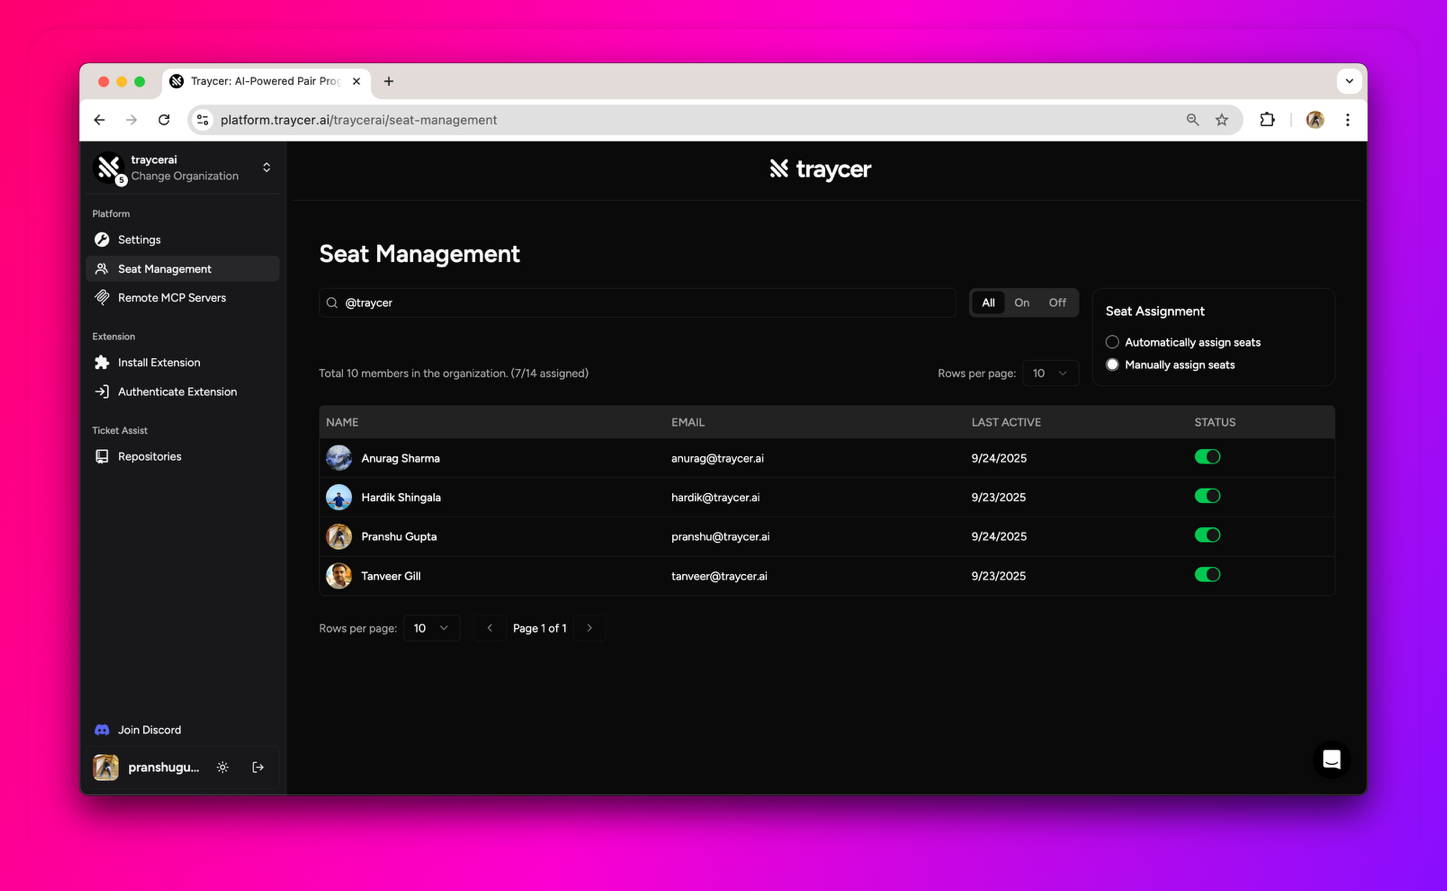Go to previous page of members

coord(490,629)
